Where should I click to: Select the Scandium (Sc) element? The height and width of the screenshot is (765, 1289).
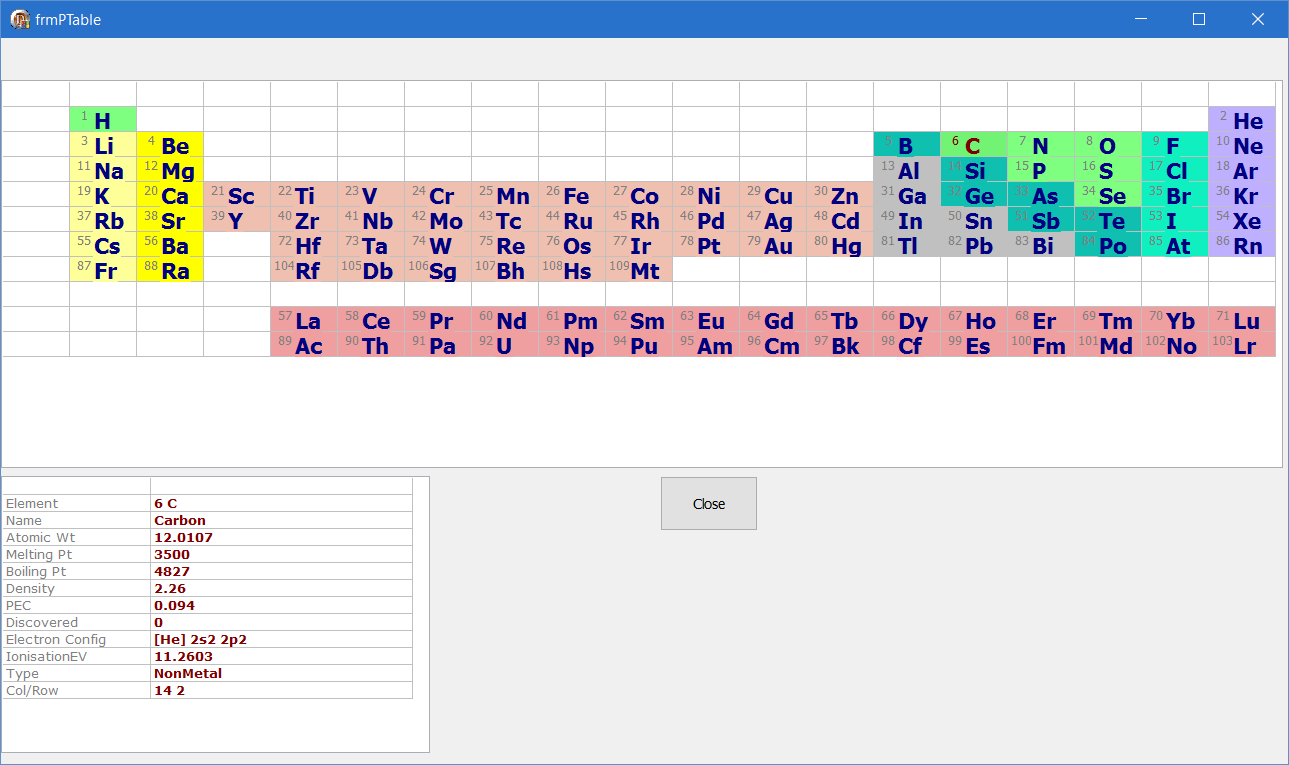pos(236,195)
